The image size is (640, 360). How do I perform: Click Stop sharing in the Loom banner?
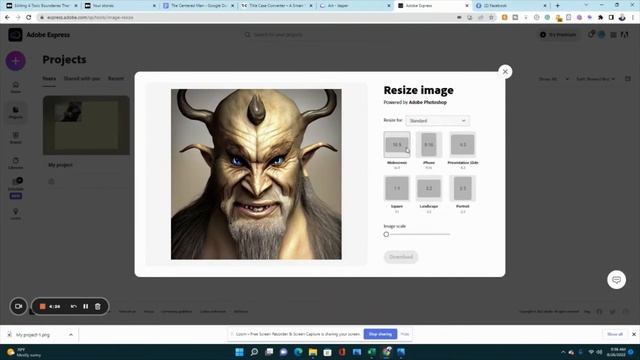pos(380,334)
